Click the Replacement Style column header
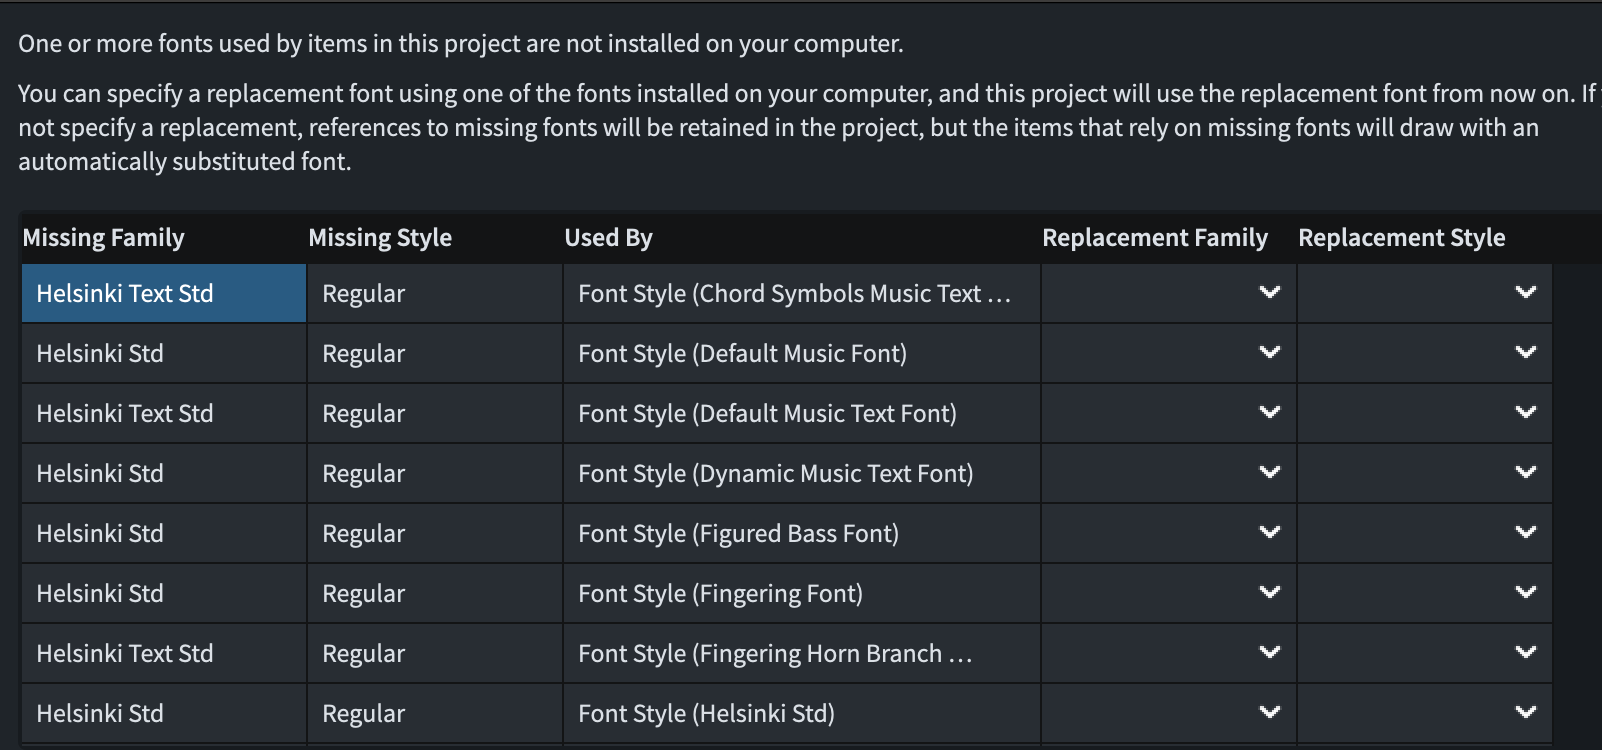 click(x=1401, y=238)
